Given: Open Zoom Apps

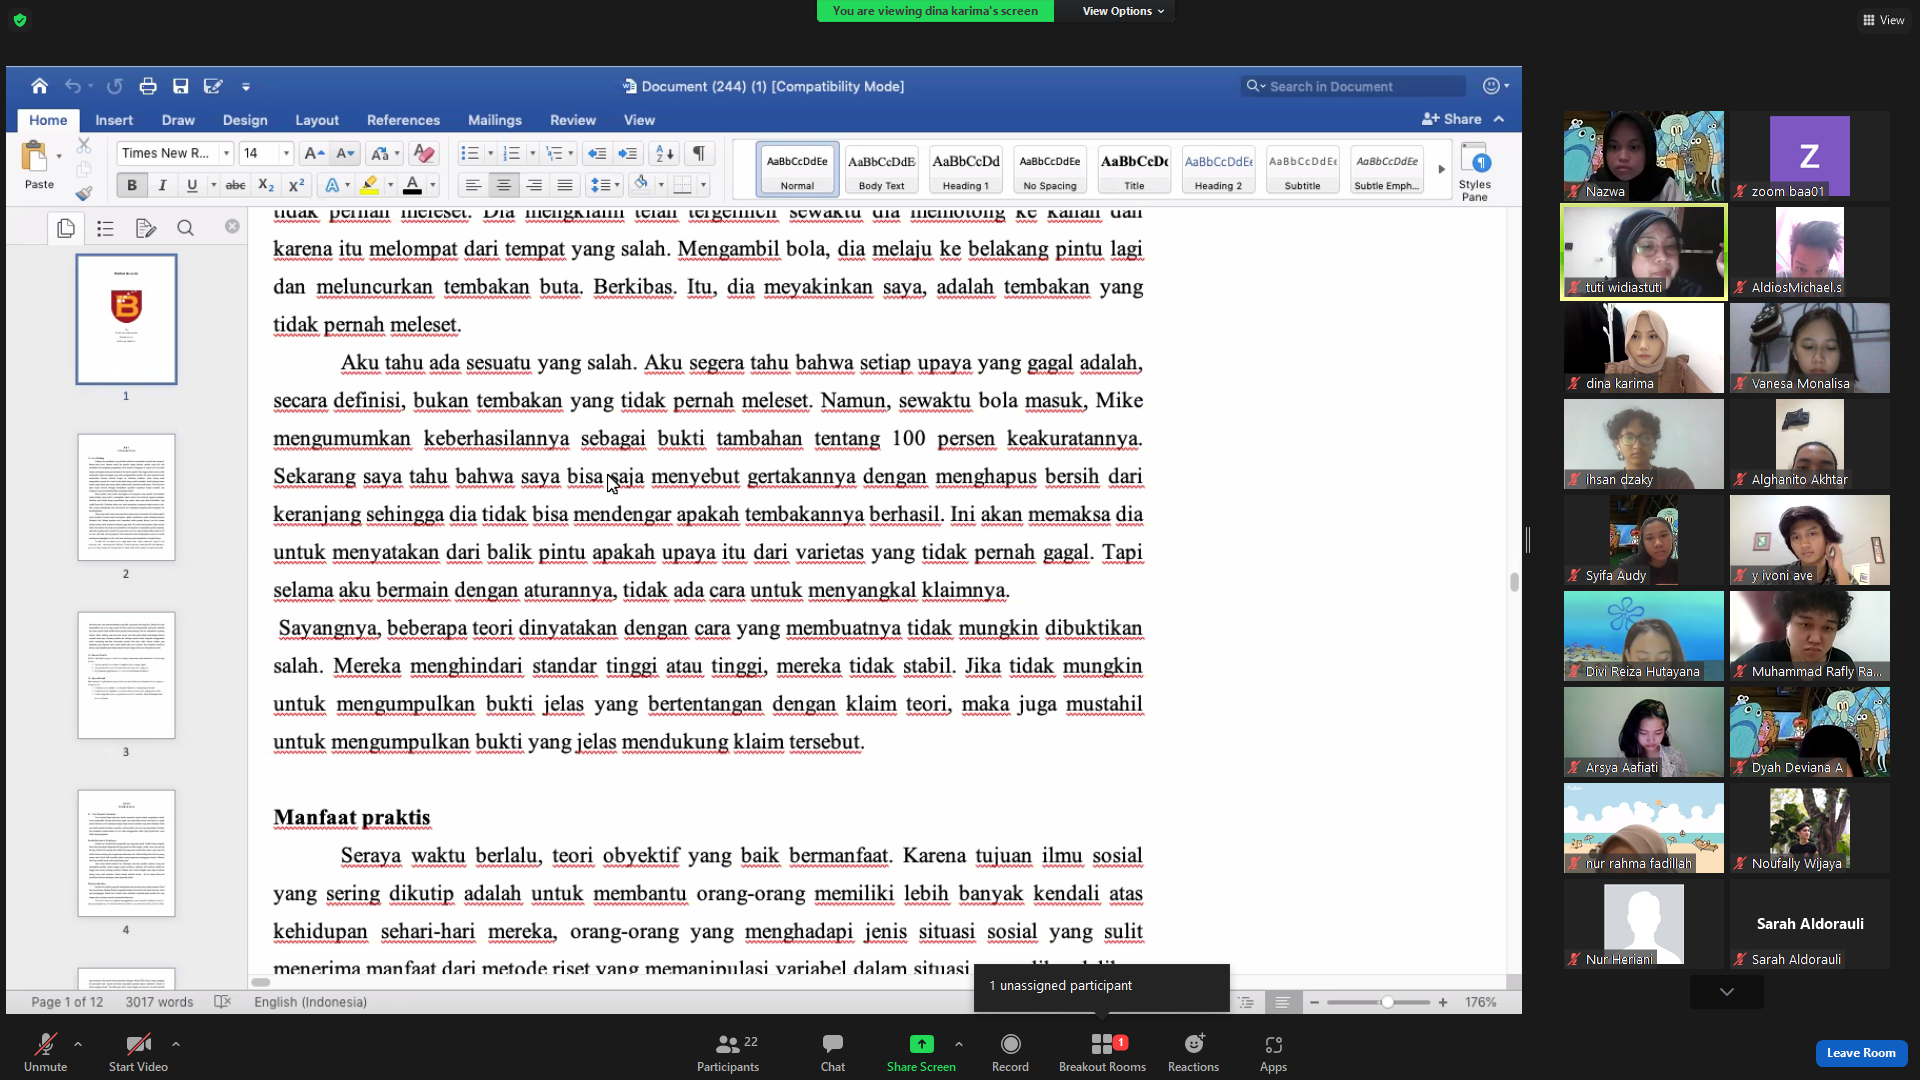Looking at the screenshot, I should (1273, 1053).
